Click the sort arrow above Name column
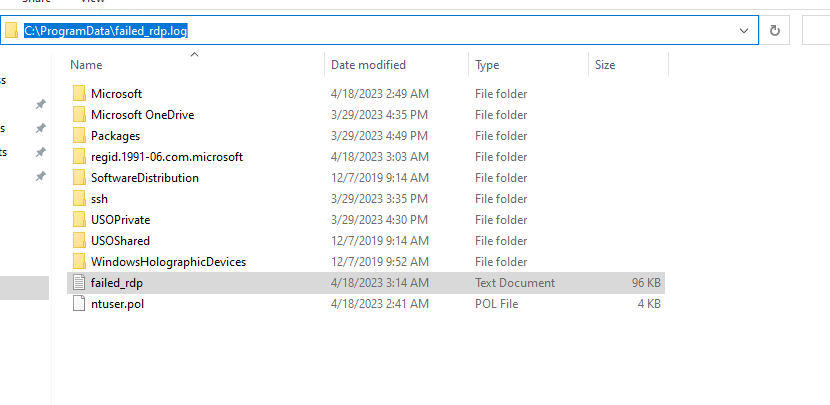 [194, 54]
